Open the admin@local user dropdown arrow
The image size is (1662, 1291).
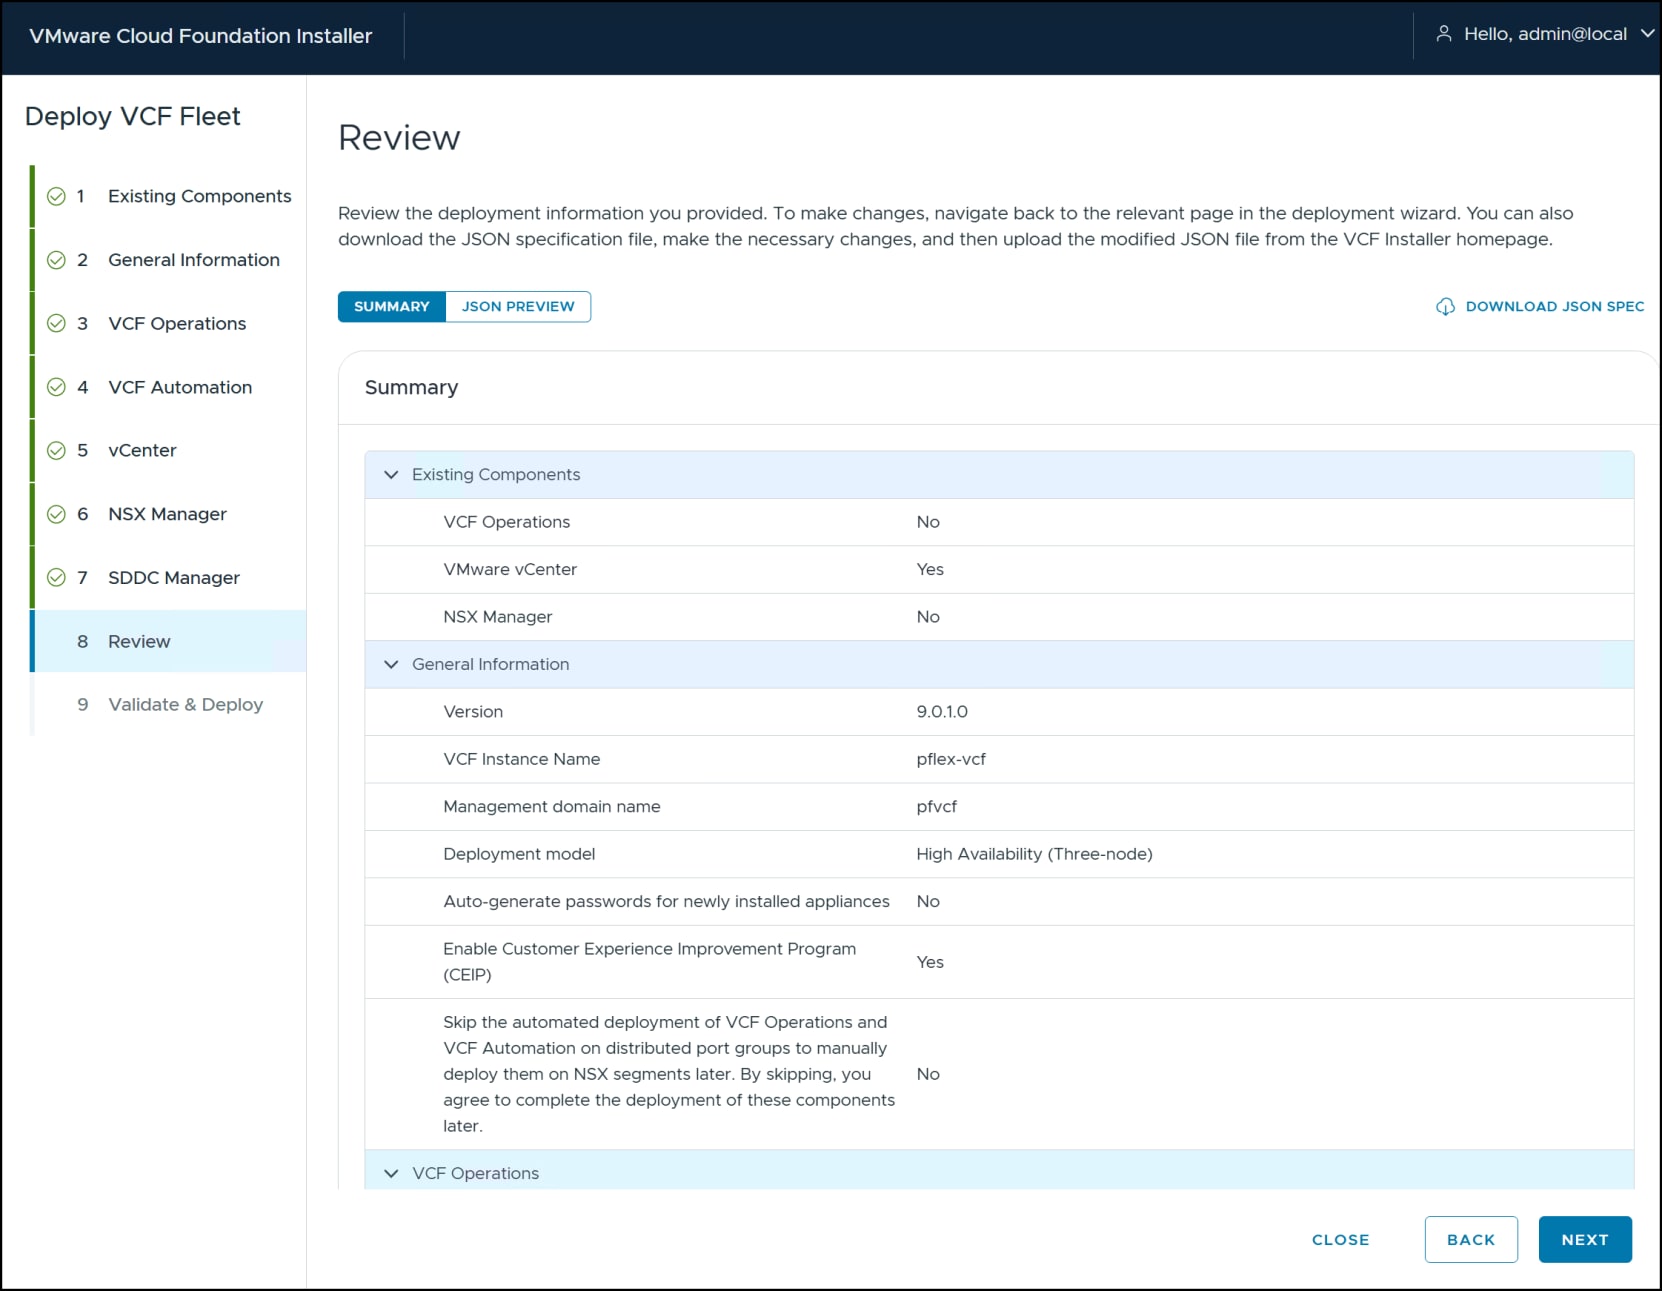tap(1647, 34)
